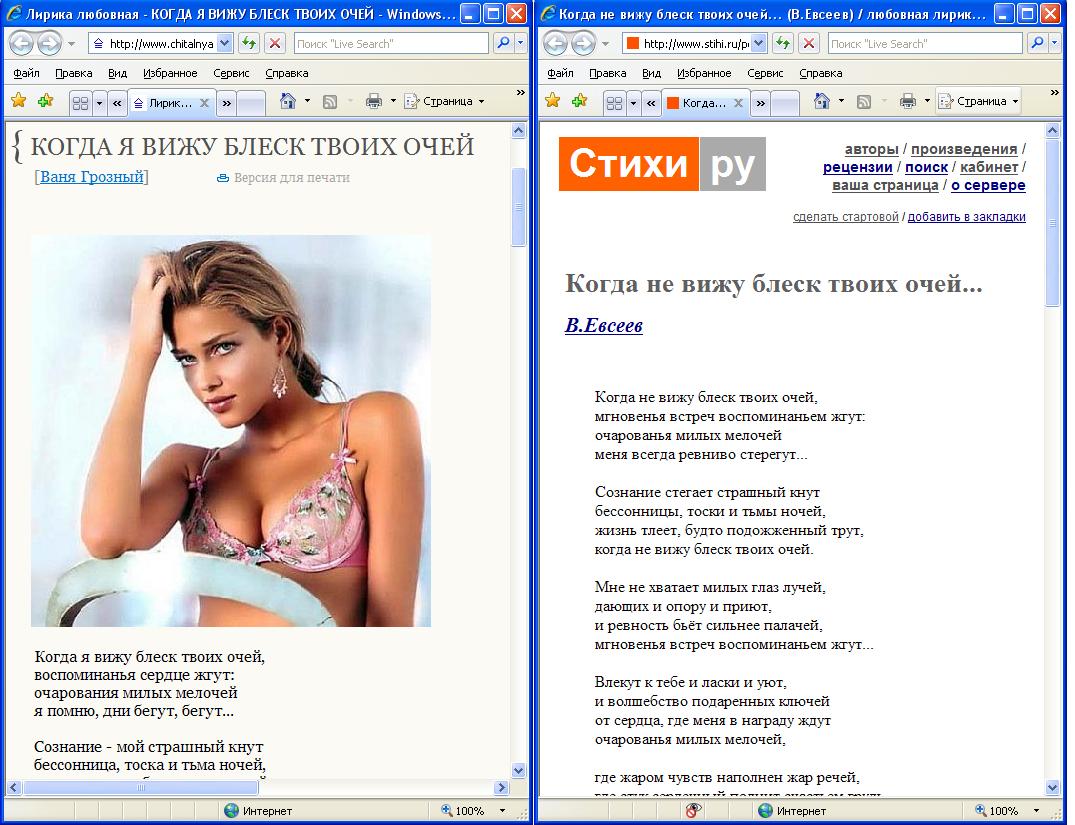Click Add to Favorites icon in stihi.ru window

point(579,101)
